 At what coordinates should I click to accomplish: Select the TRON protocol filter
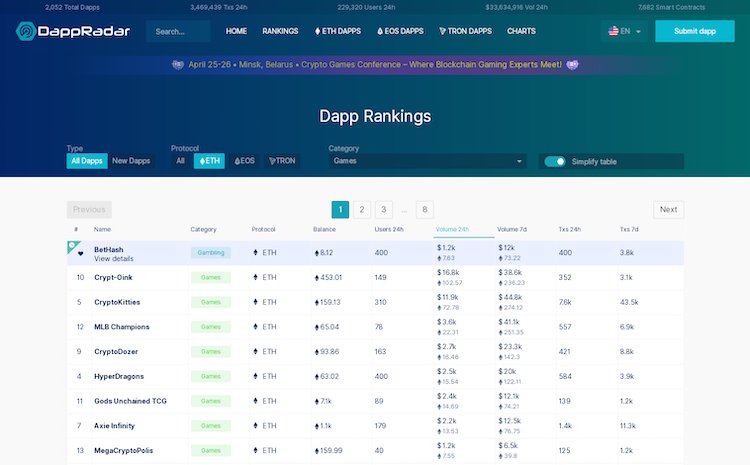point(282,161)
